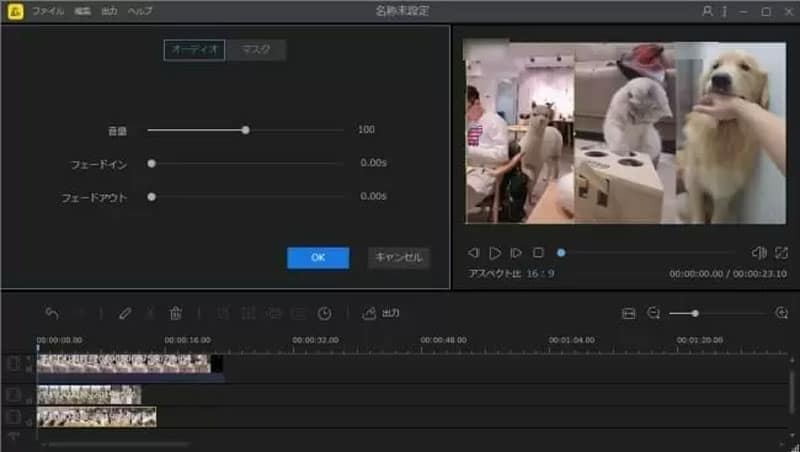Open the ファイル menu

point(48,11)
